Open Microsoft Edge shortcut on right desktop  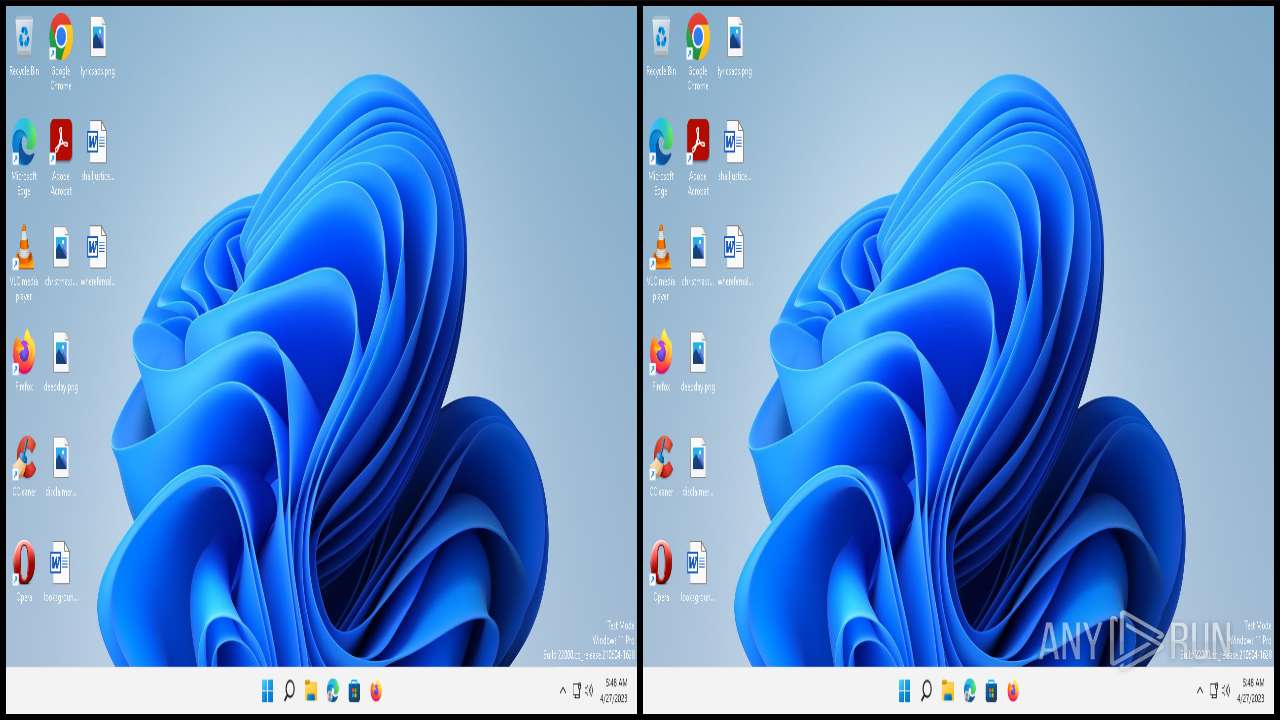tap(661, 158)
